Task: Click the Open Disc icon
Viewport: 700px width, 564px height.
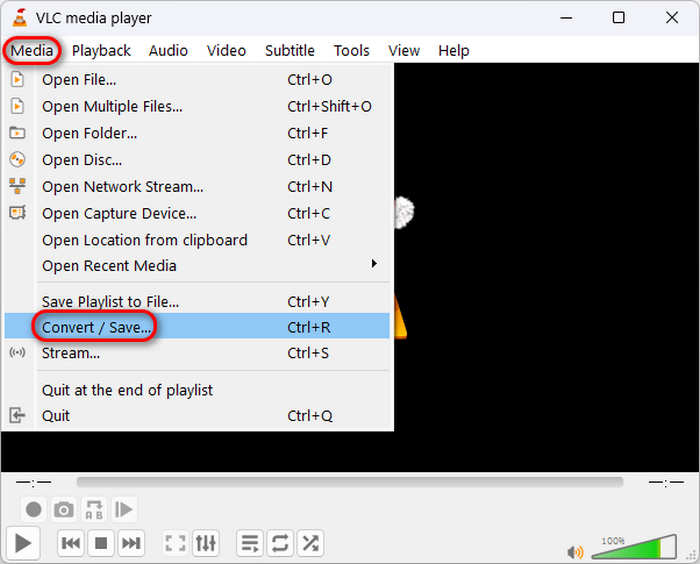Action: coord(17,159)
